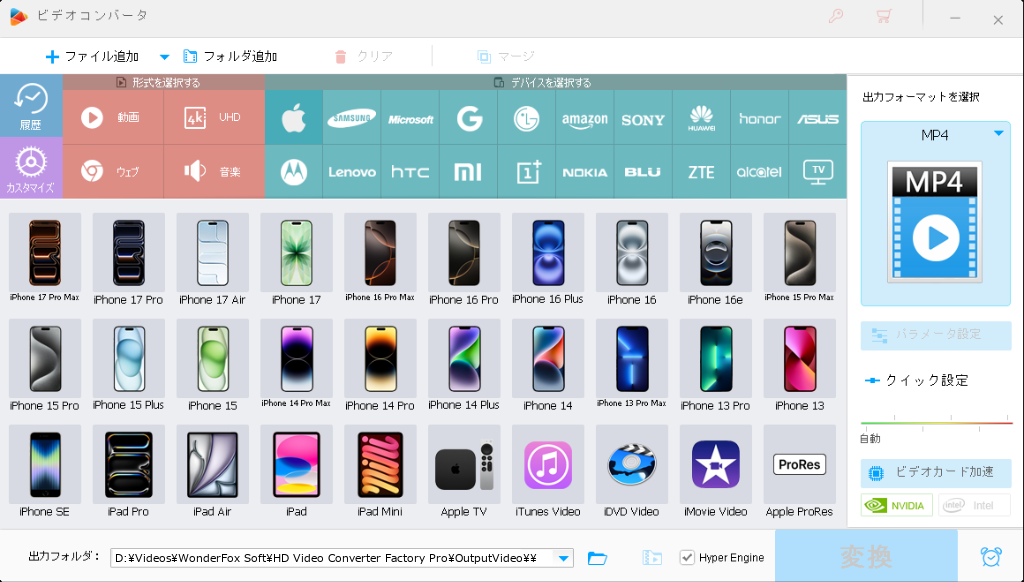
Task: Open the Amazon device list
Action: (584, 118)
